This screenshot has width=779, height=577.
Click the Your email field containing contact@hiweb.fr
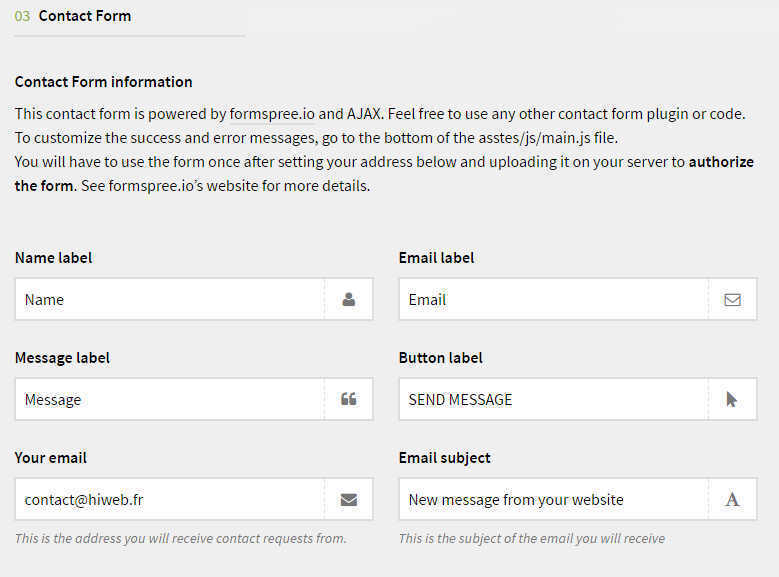pyautogui.click(x=170, y=499)
